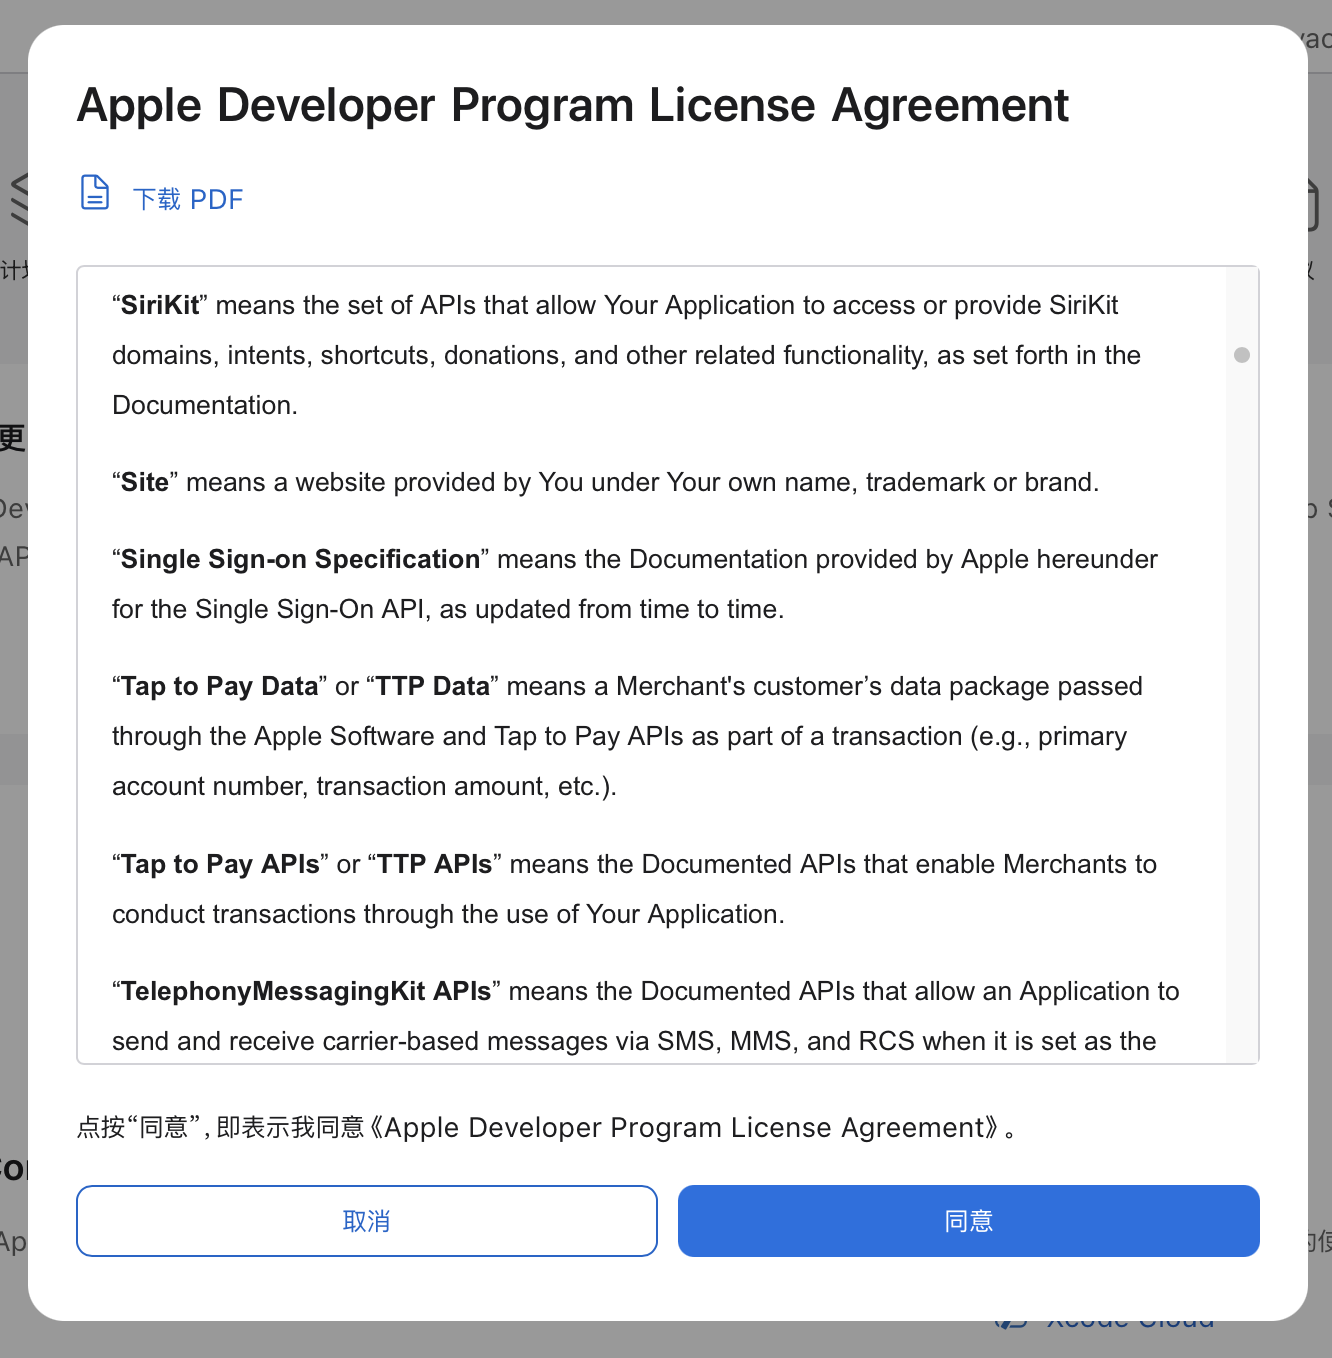Click the 下载 PDF link text
The width and height of the screenshot is (1332, 1358).
click(x=188, y=200)
